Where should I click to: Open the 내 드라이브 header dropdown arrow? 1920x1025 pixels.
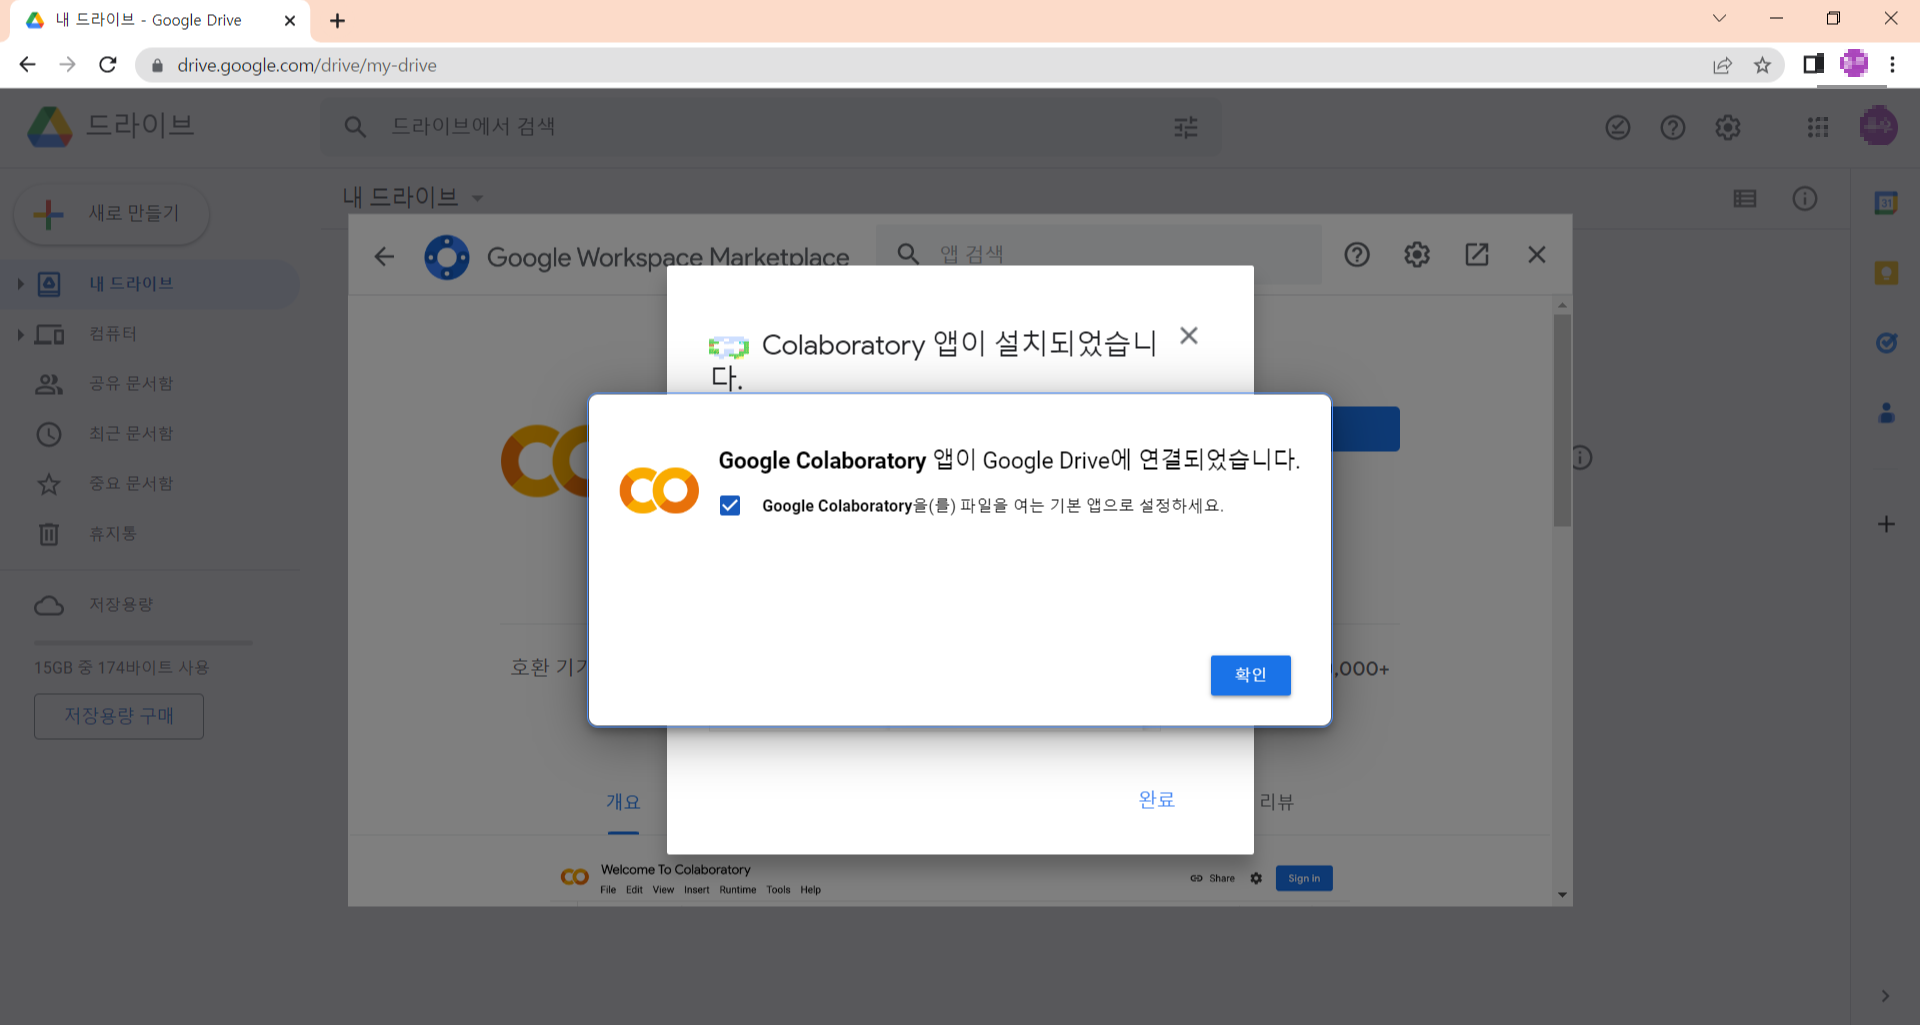[x=477, y=198]
